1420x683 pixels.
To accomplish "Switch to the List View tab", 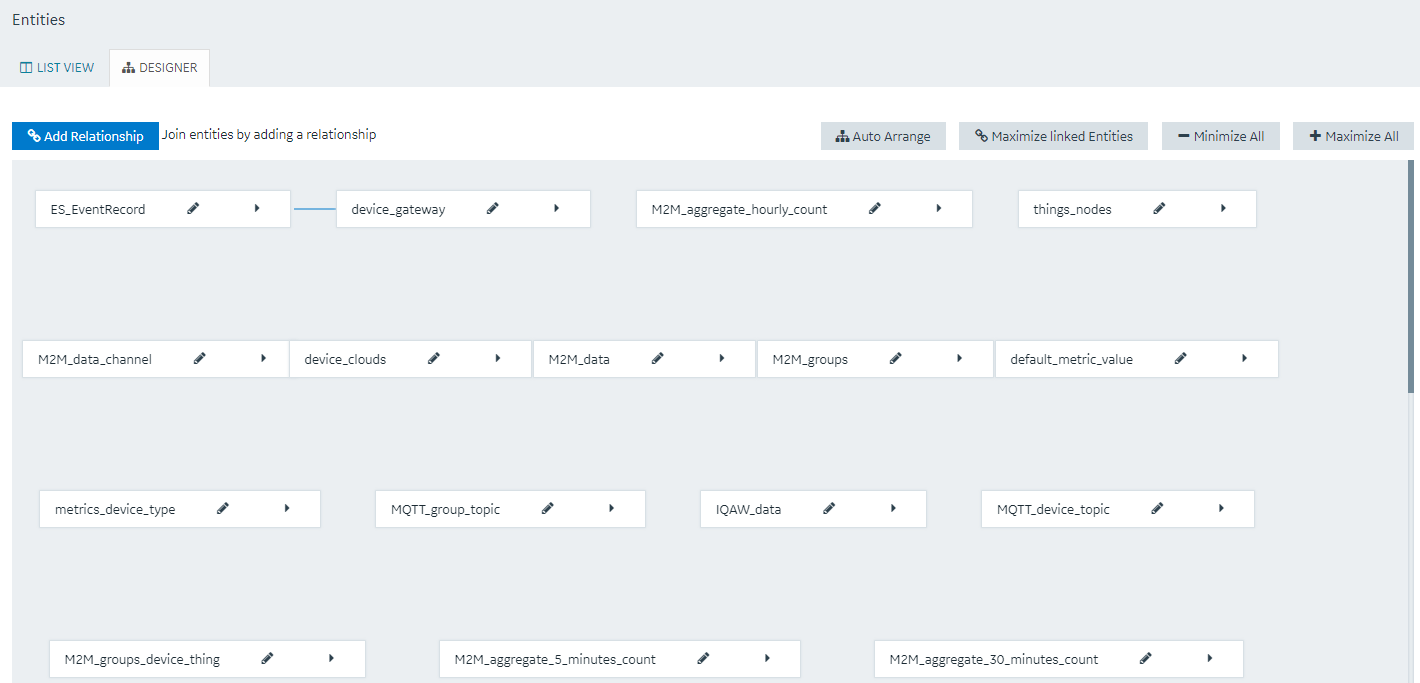I will (x=57, y=68).
